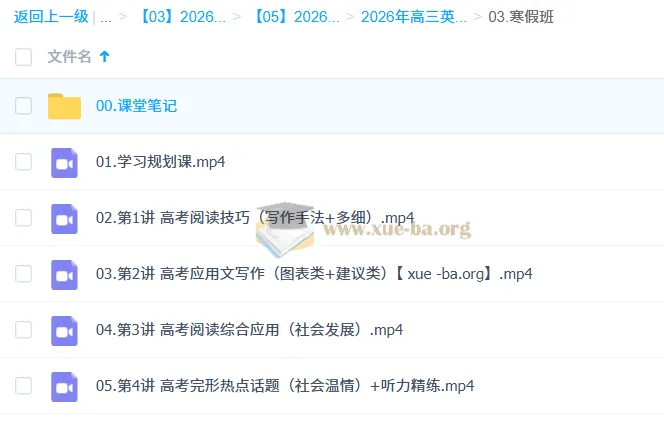
Task: Check the box for 00.课堂笔记 folder
Action: [x=24, y=106]
